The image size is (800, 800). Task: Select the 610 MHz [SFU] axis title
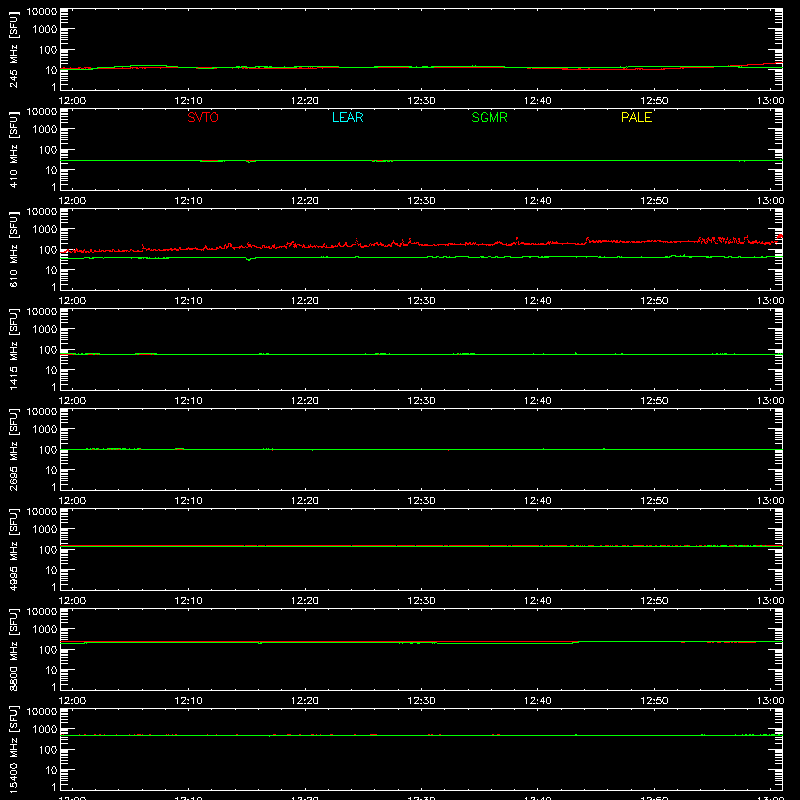coord(14,250)
